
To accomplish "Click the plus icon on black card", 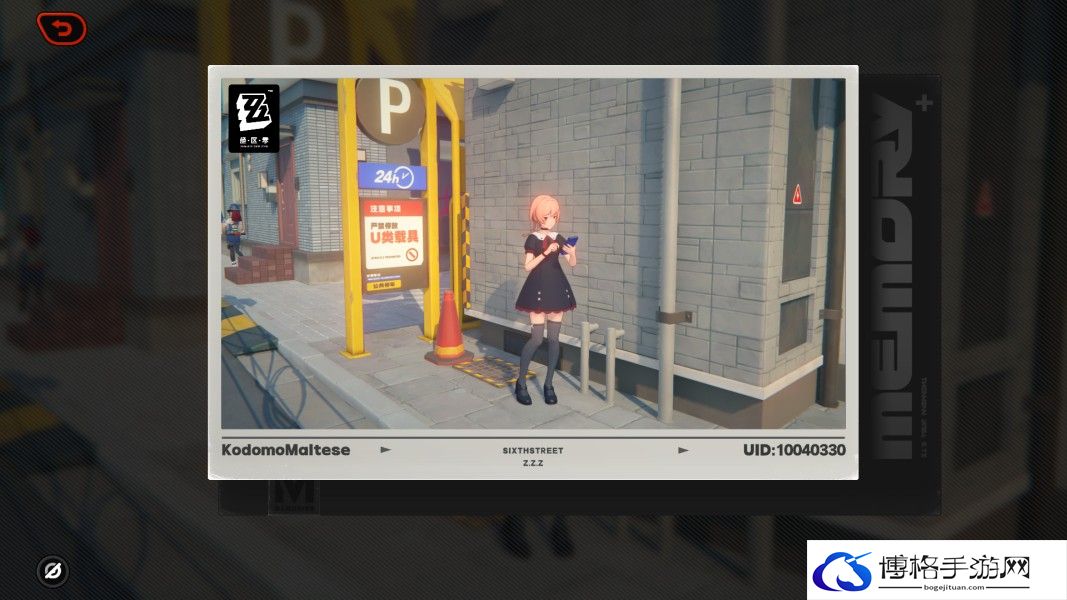I will point(923,103).
